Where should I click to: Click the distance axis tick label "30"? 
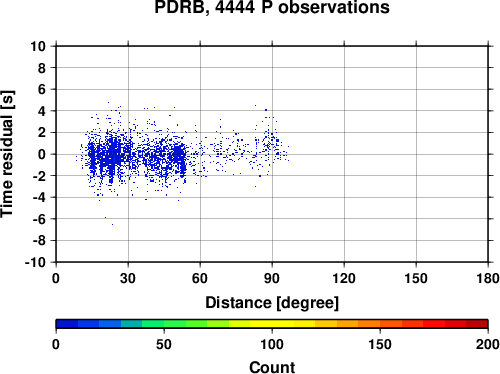(x=128, y=278)
